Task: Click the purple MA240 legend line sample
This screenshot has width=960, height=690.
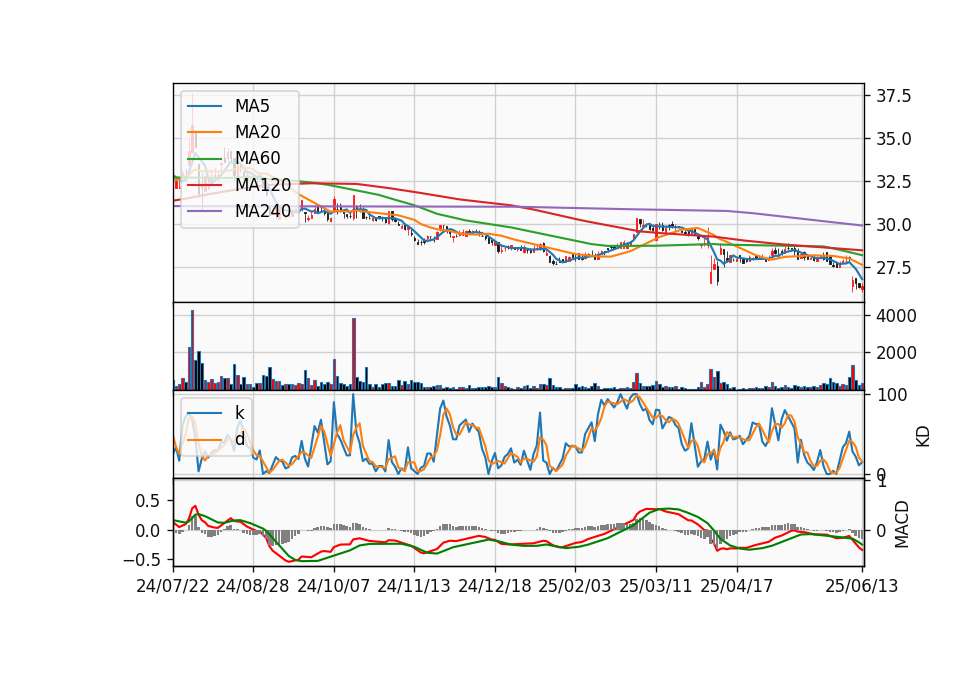Action: (204, 211)
